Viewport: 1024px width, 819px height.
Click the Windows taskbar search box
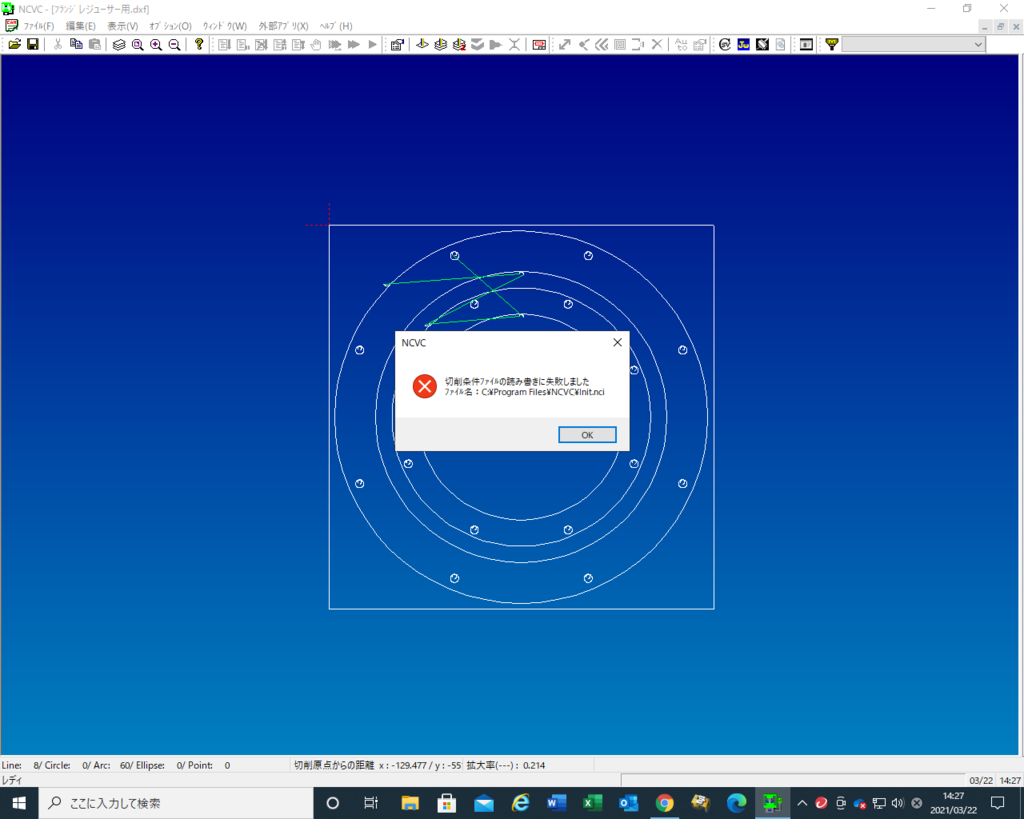point(175,803)
